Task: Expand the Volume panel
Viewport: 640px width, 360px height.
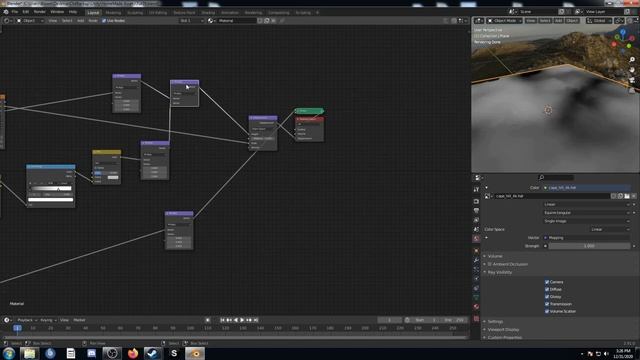Action: 495,256
